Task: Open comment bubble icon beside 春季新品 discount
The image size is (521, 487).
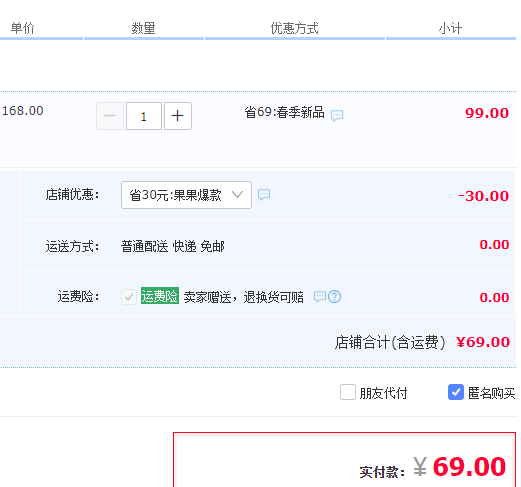Action: (337, 115)
